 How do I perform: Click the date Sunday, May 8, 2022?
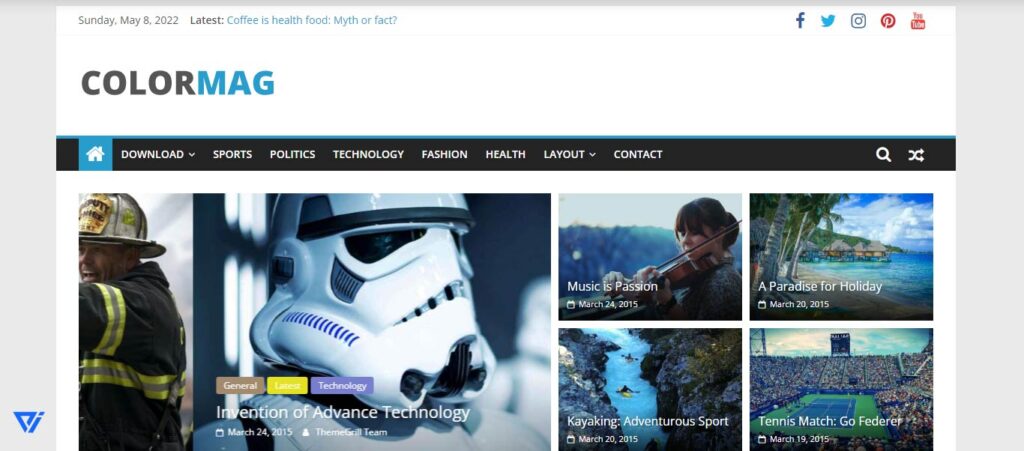coord(128,20)
